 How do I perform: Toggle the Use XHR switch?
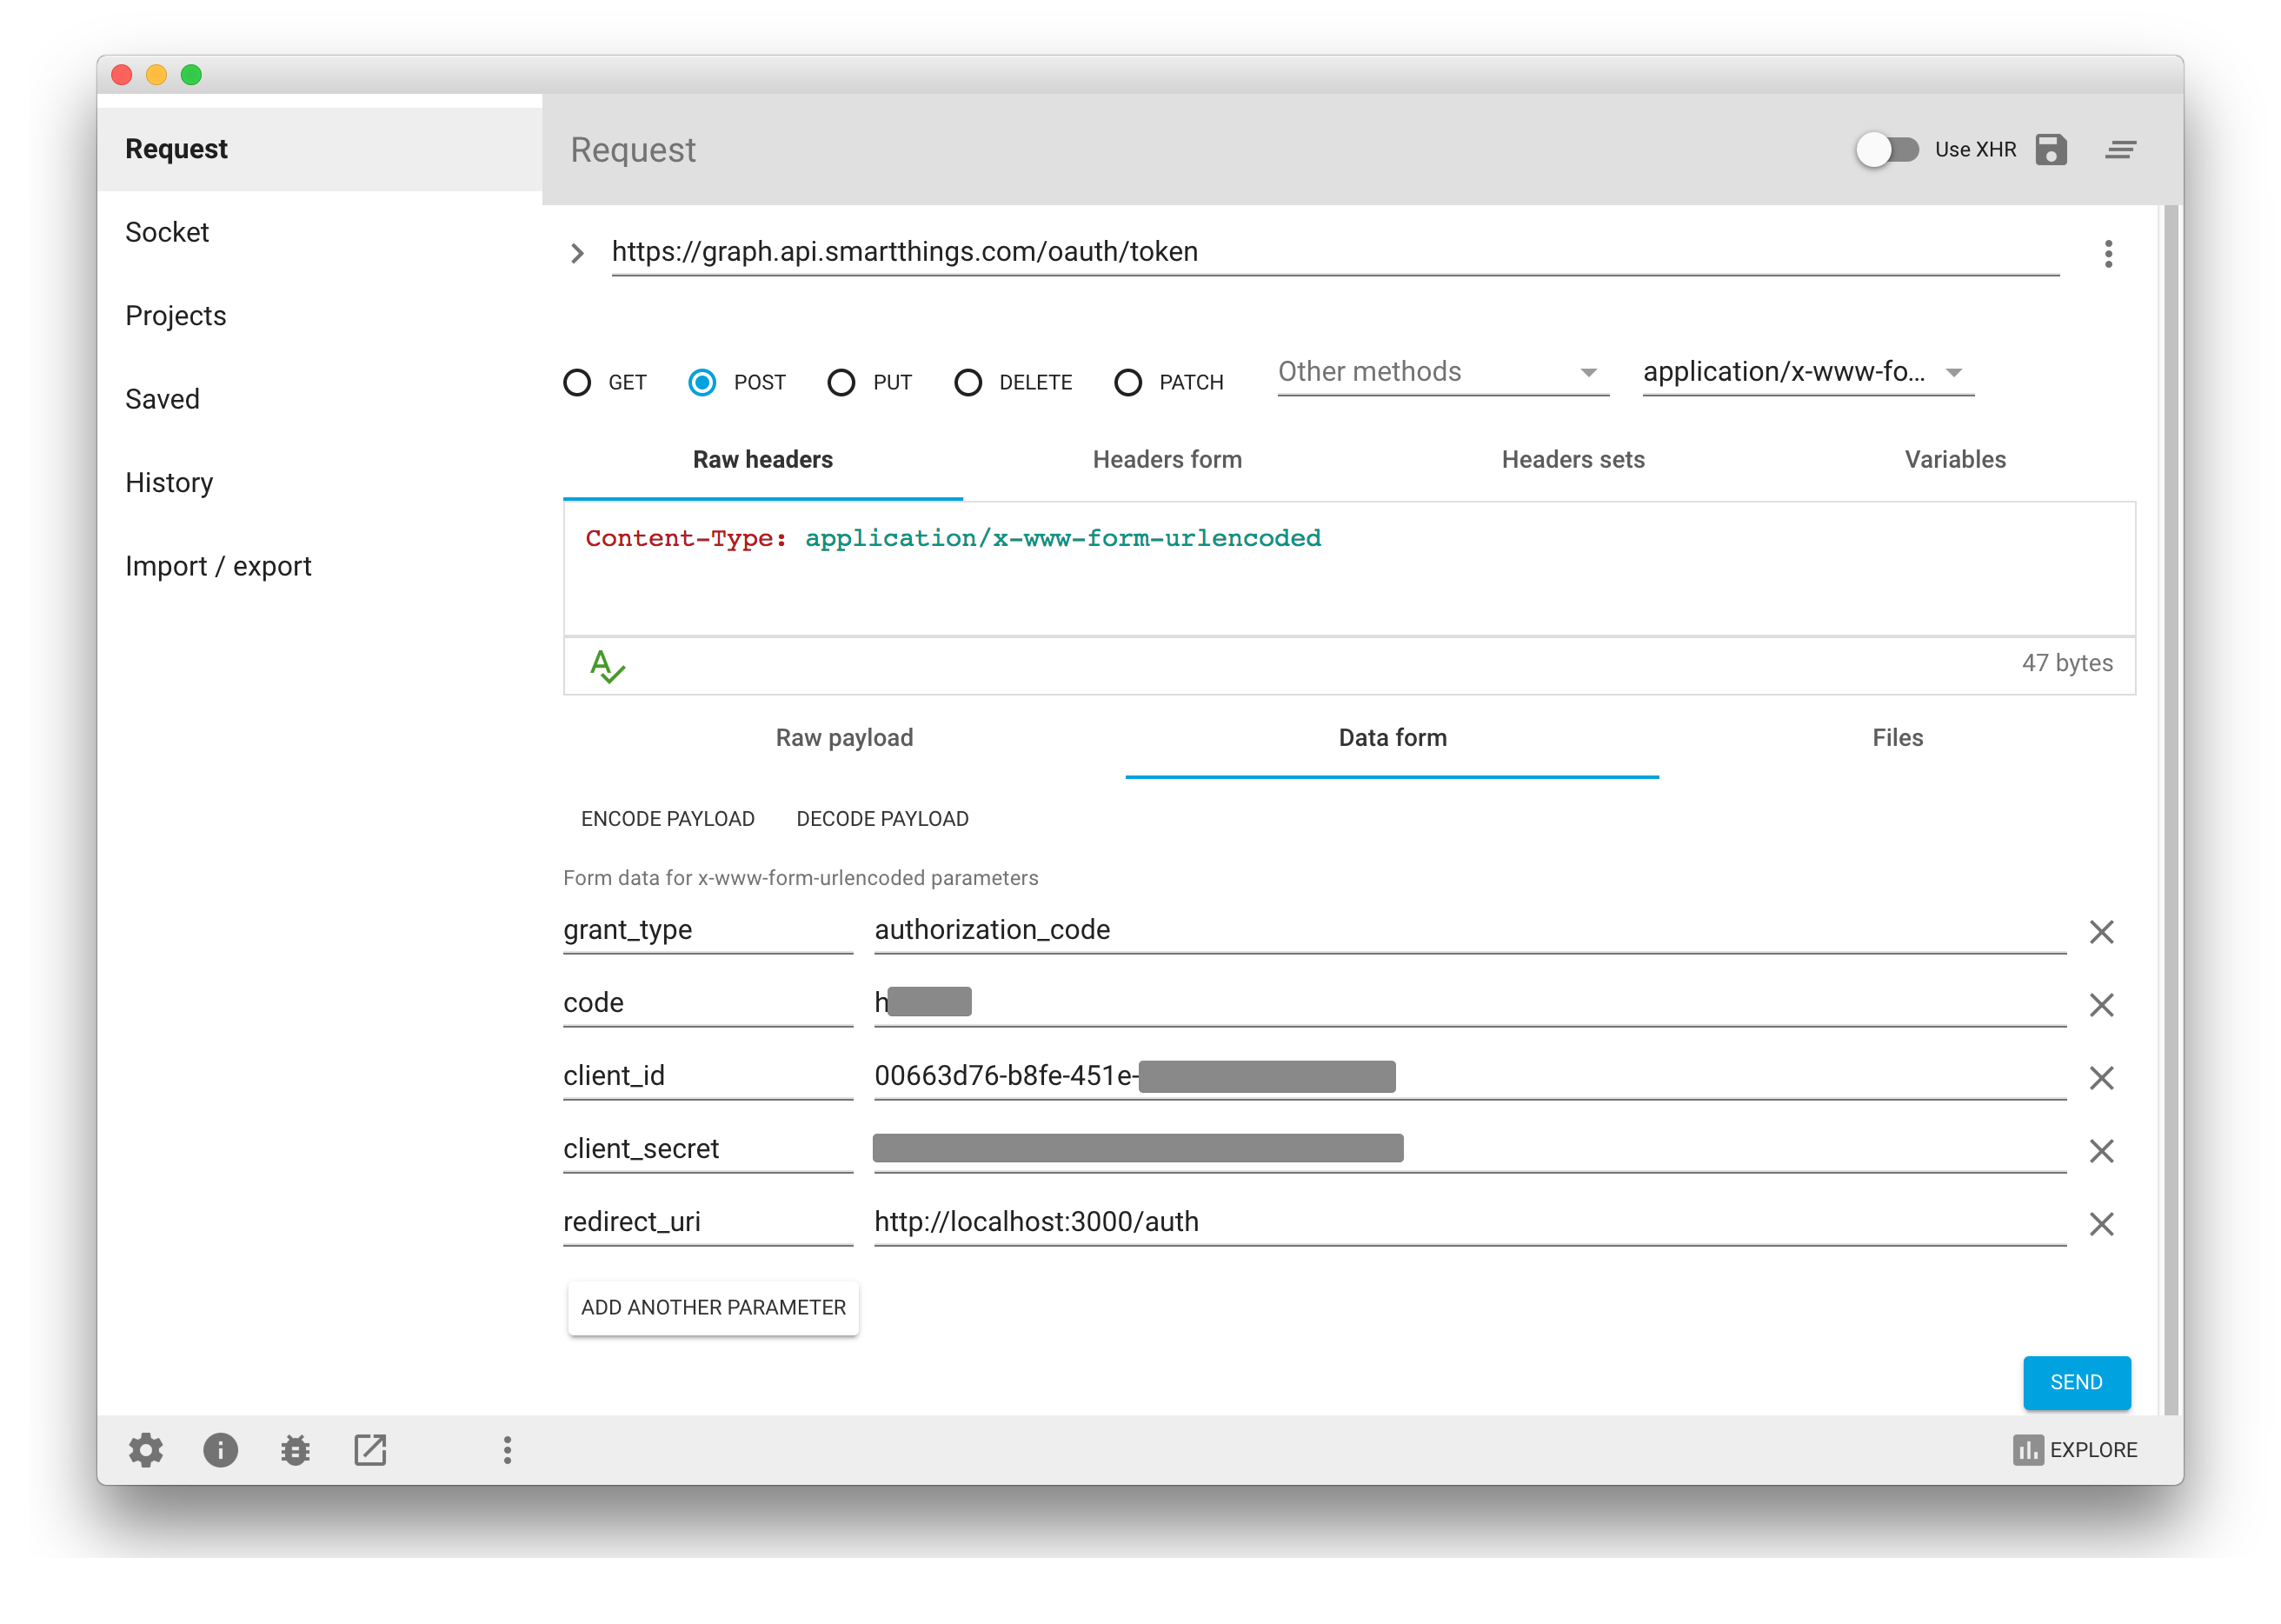coord(1887,150)
